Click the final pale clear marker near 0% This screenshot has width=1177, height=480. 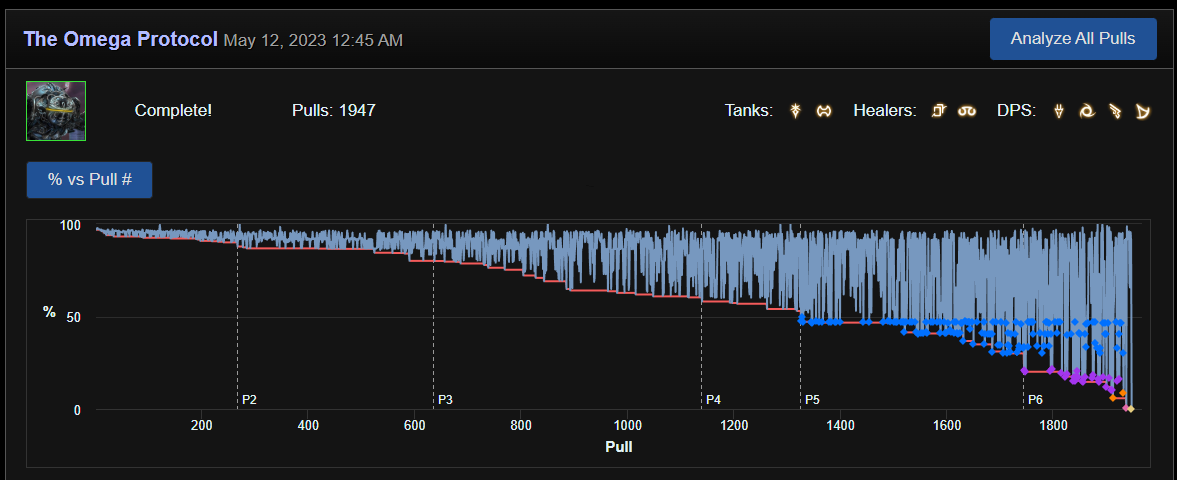click(1130, 409)
